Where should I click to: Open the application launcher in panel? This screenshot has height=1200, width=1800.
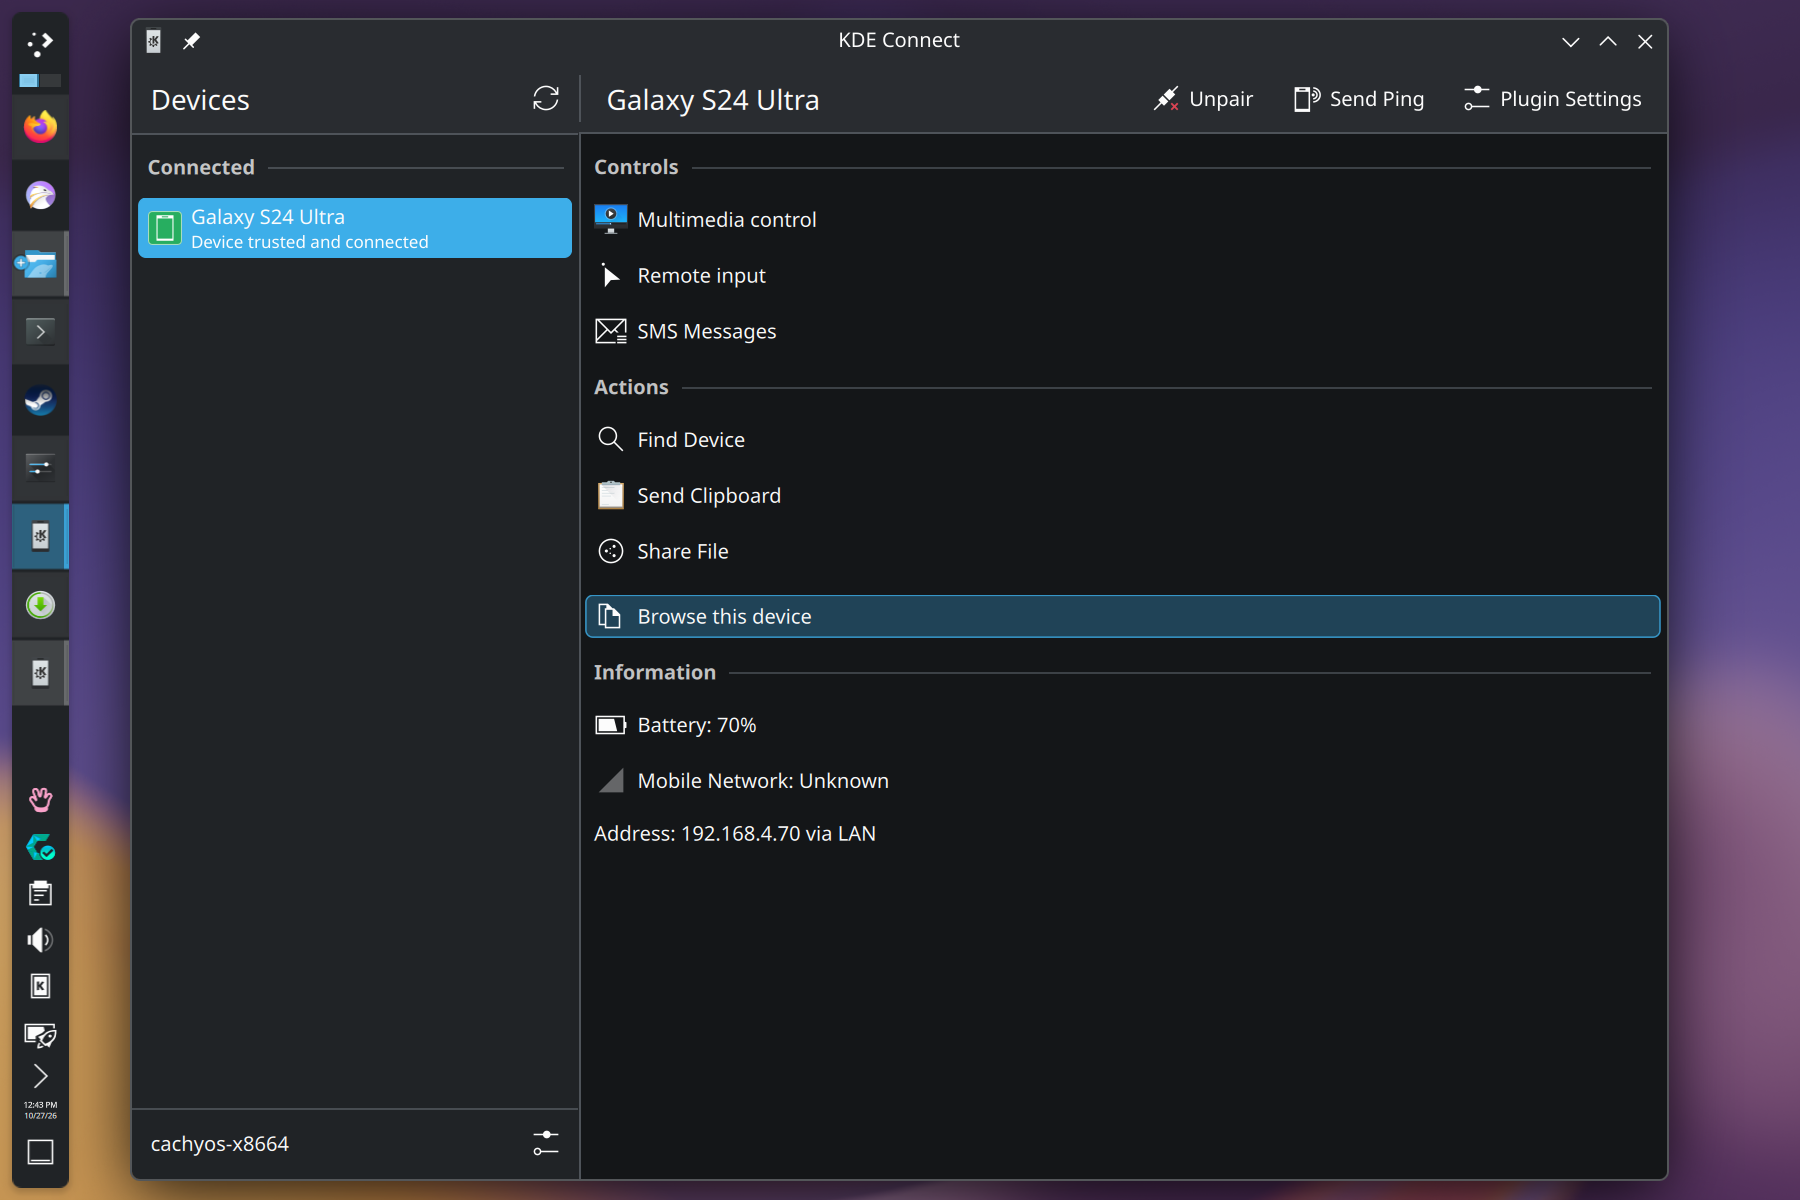click(x=40, y=43)
